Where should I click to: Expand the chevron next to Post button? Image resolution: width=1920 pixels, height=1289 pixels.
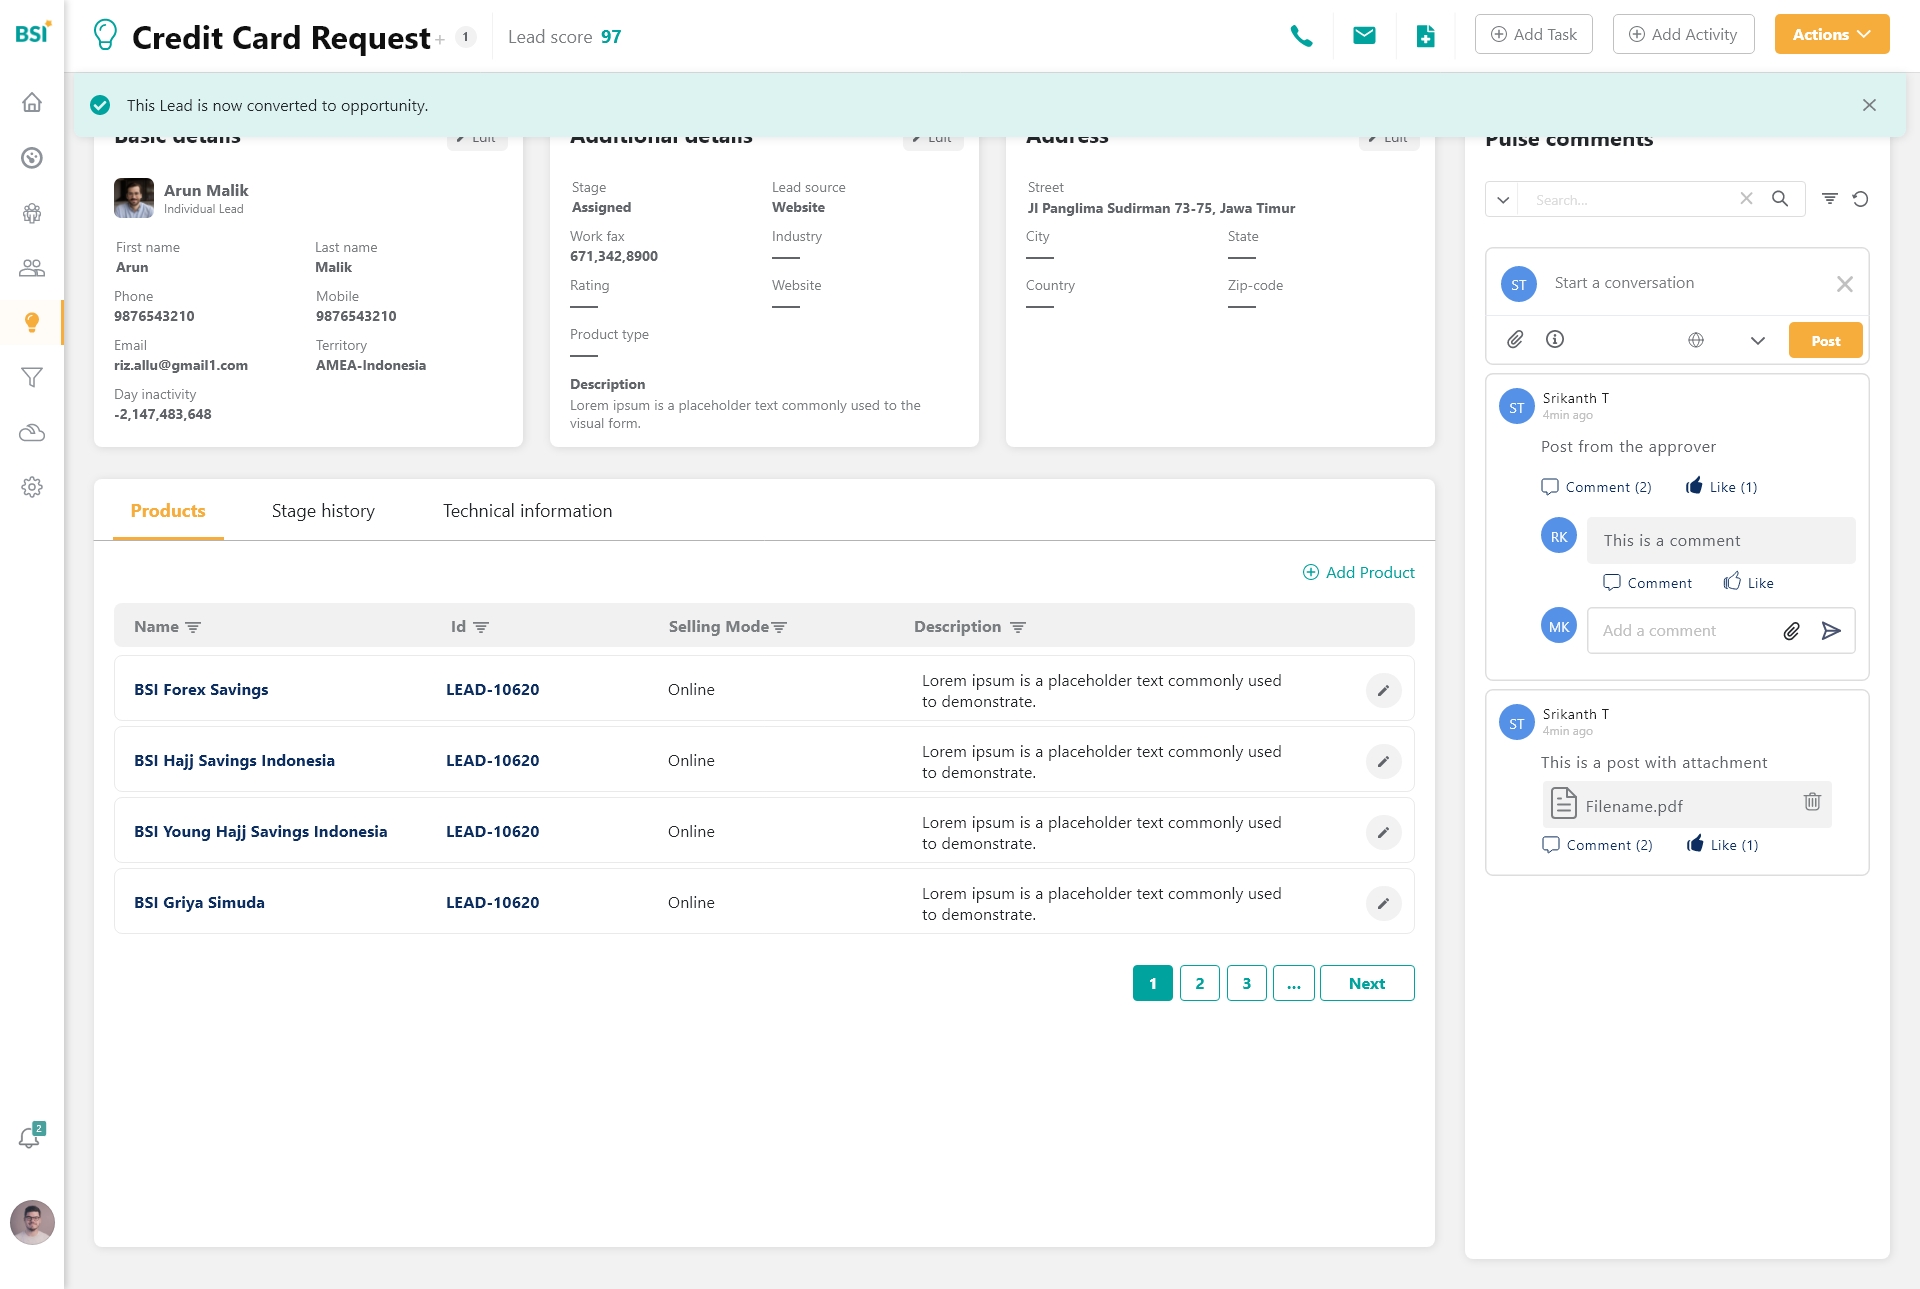(1757, 340)
